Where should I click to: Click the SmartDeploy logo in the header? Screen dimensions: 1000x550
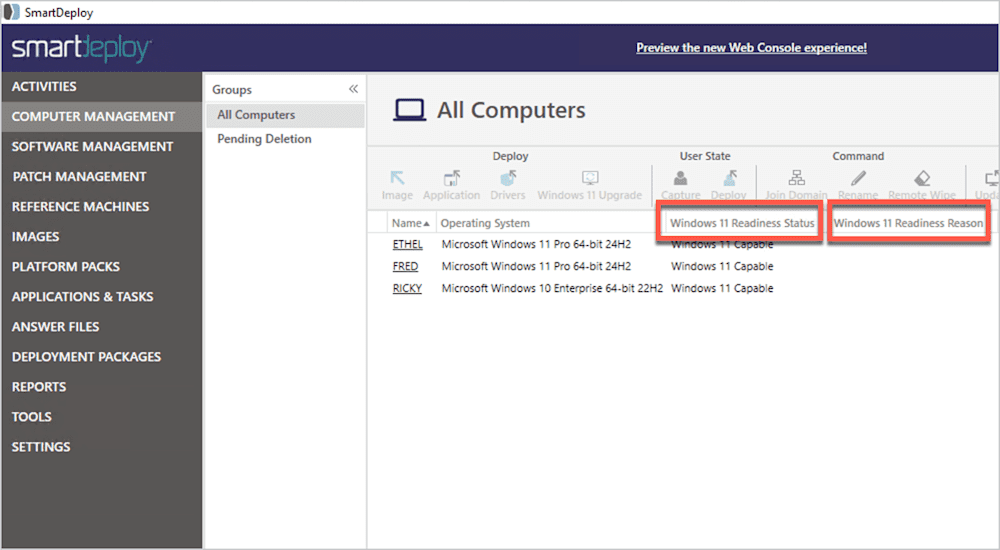(x=81, y=48)
